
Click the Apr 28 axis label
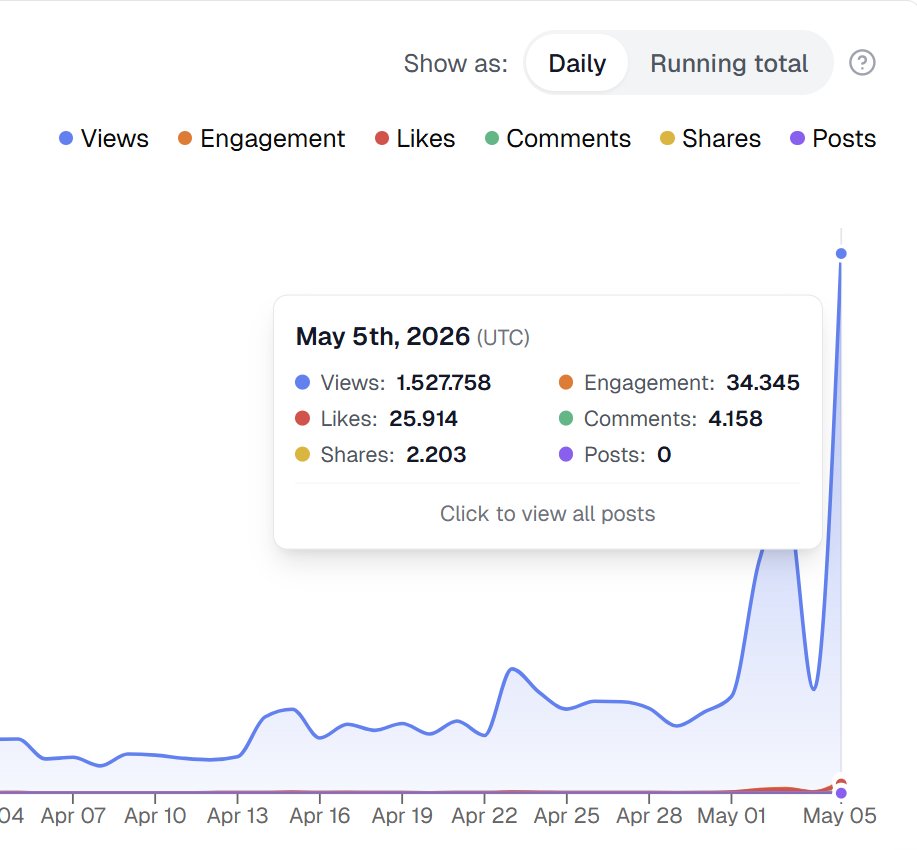click(x=649, y=815)
